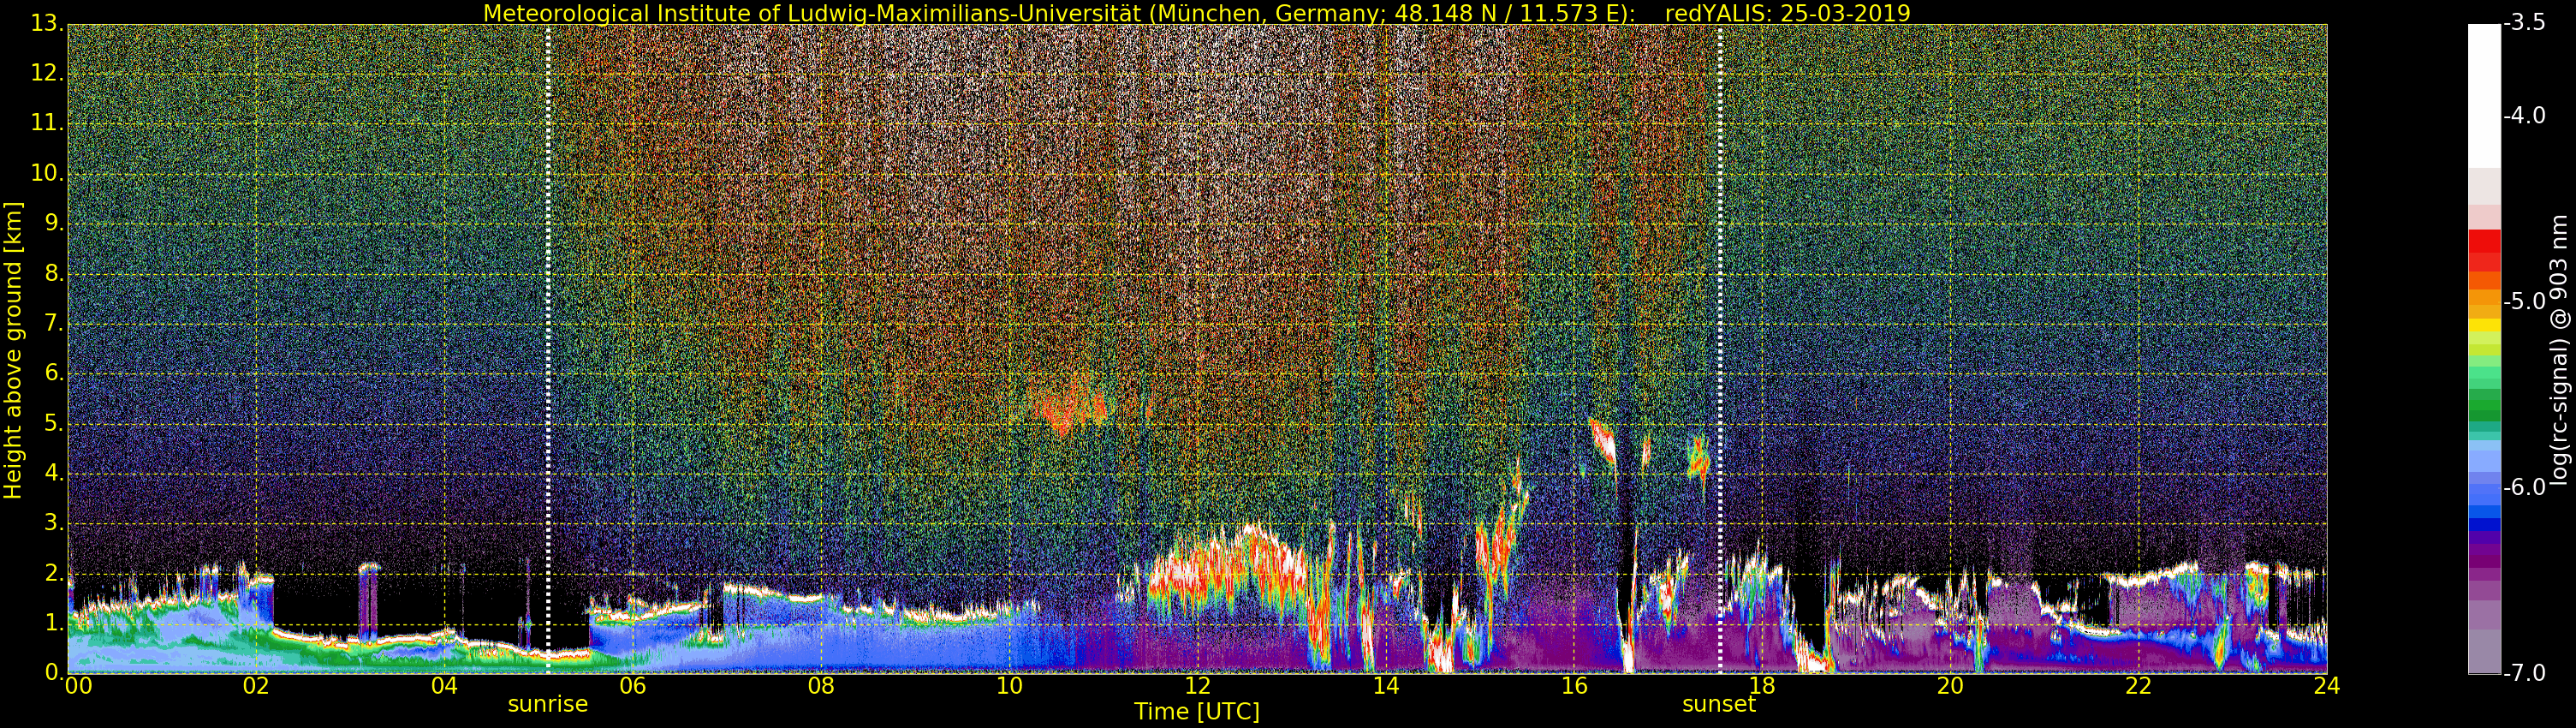Click the cloud streak near 5 km after 16 UTC
The height and width of the screenshot is (728, 2576).
point(1602,440)
